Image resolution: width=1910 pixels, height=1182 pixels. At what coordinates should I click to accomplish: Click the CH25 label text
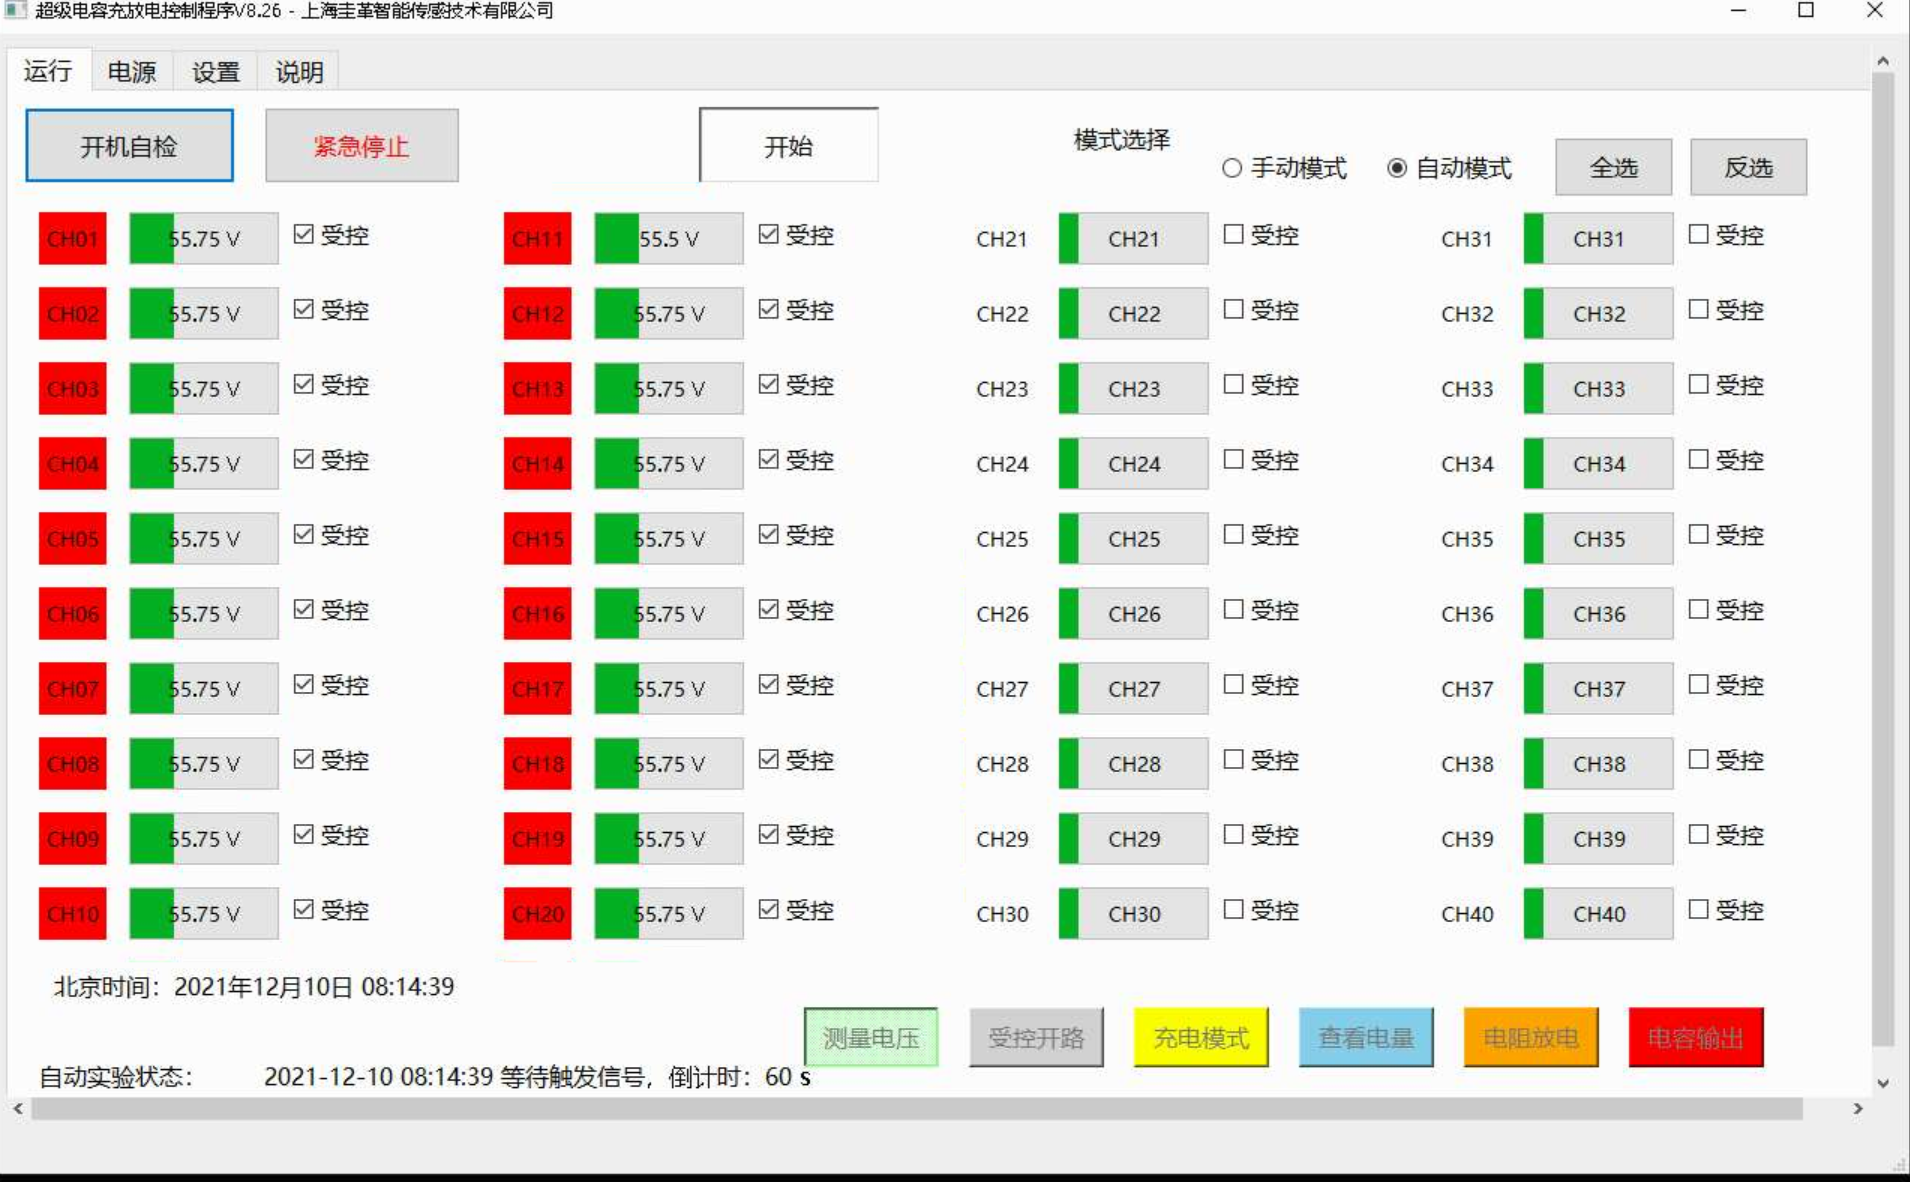pyautogui.click(x=1002, y=539)
